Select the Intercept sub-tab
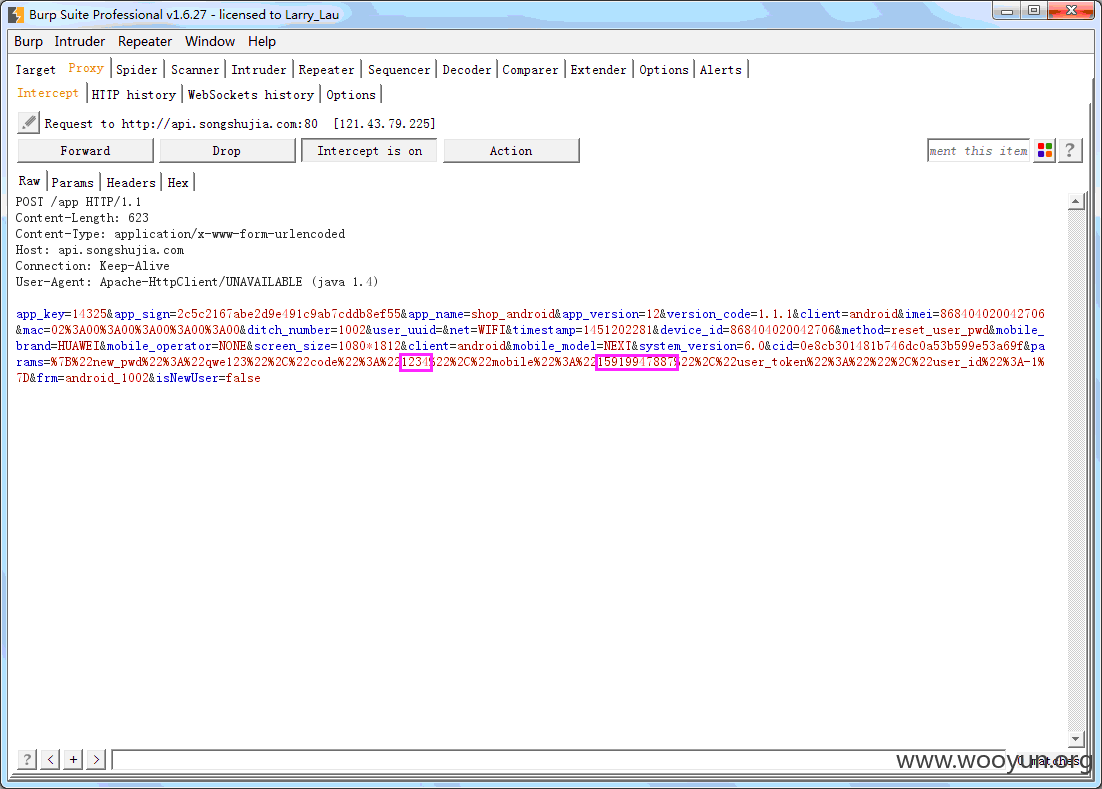This screenshot has width=1102, height=789. coord(48,93)
